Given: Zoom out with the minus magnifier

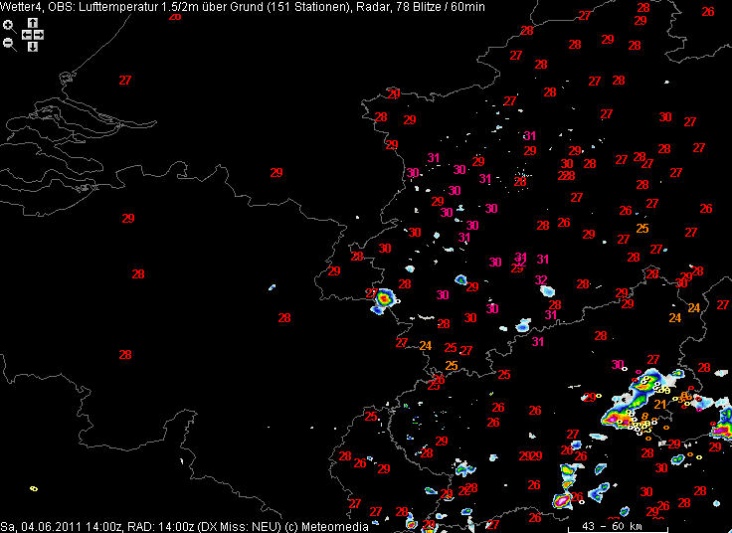Looking at the screenshot, I should (x=8, y=43).
